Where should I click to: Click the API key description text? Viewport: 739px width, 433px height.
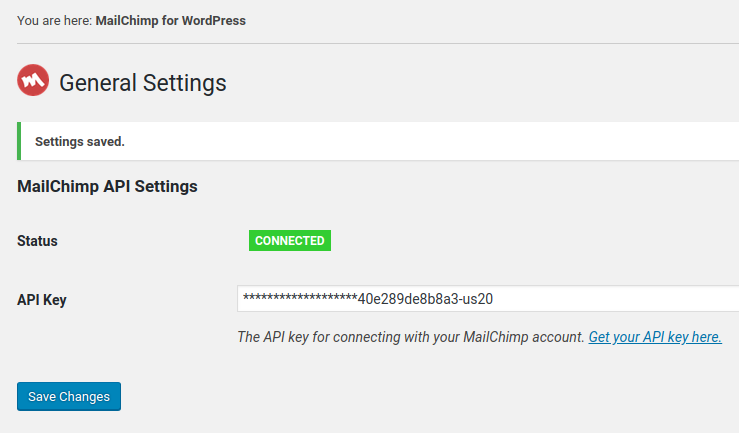tap(380, 337)
